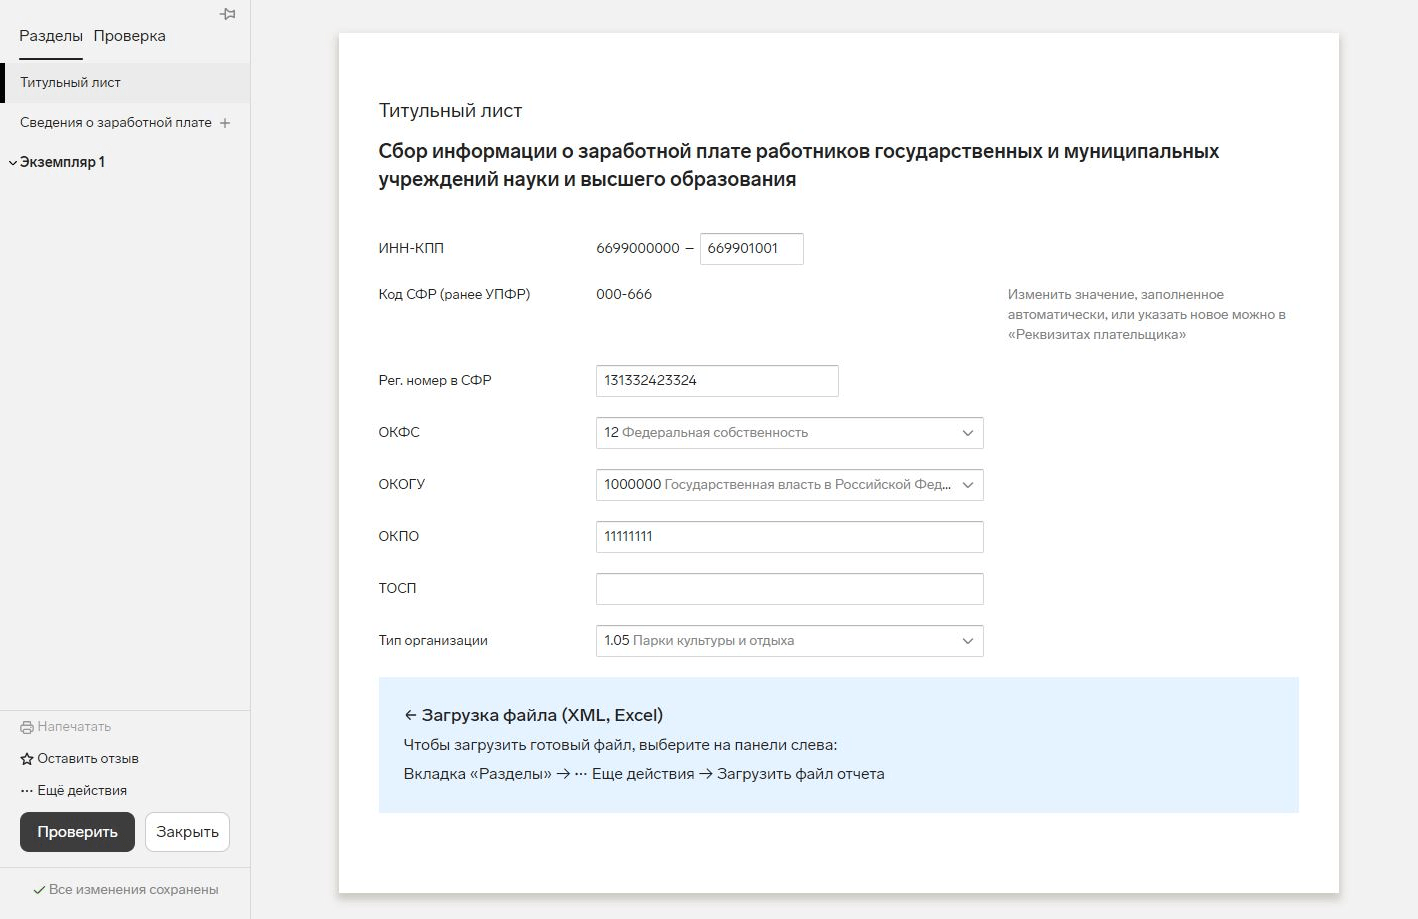
Task: Open the Сведения о заработной плате section
Action: coord(115,123)
